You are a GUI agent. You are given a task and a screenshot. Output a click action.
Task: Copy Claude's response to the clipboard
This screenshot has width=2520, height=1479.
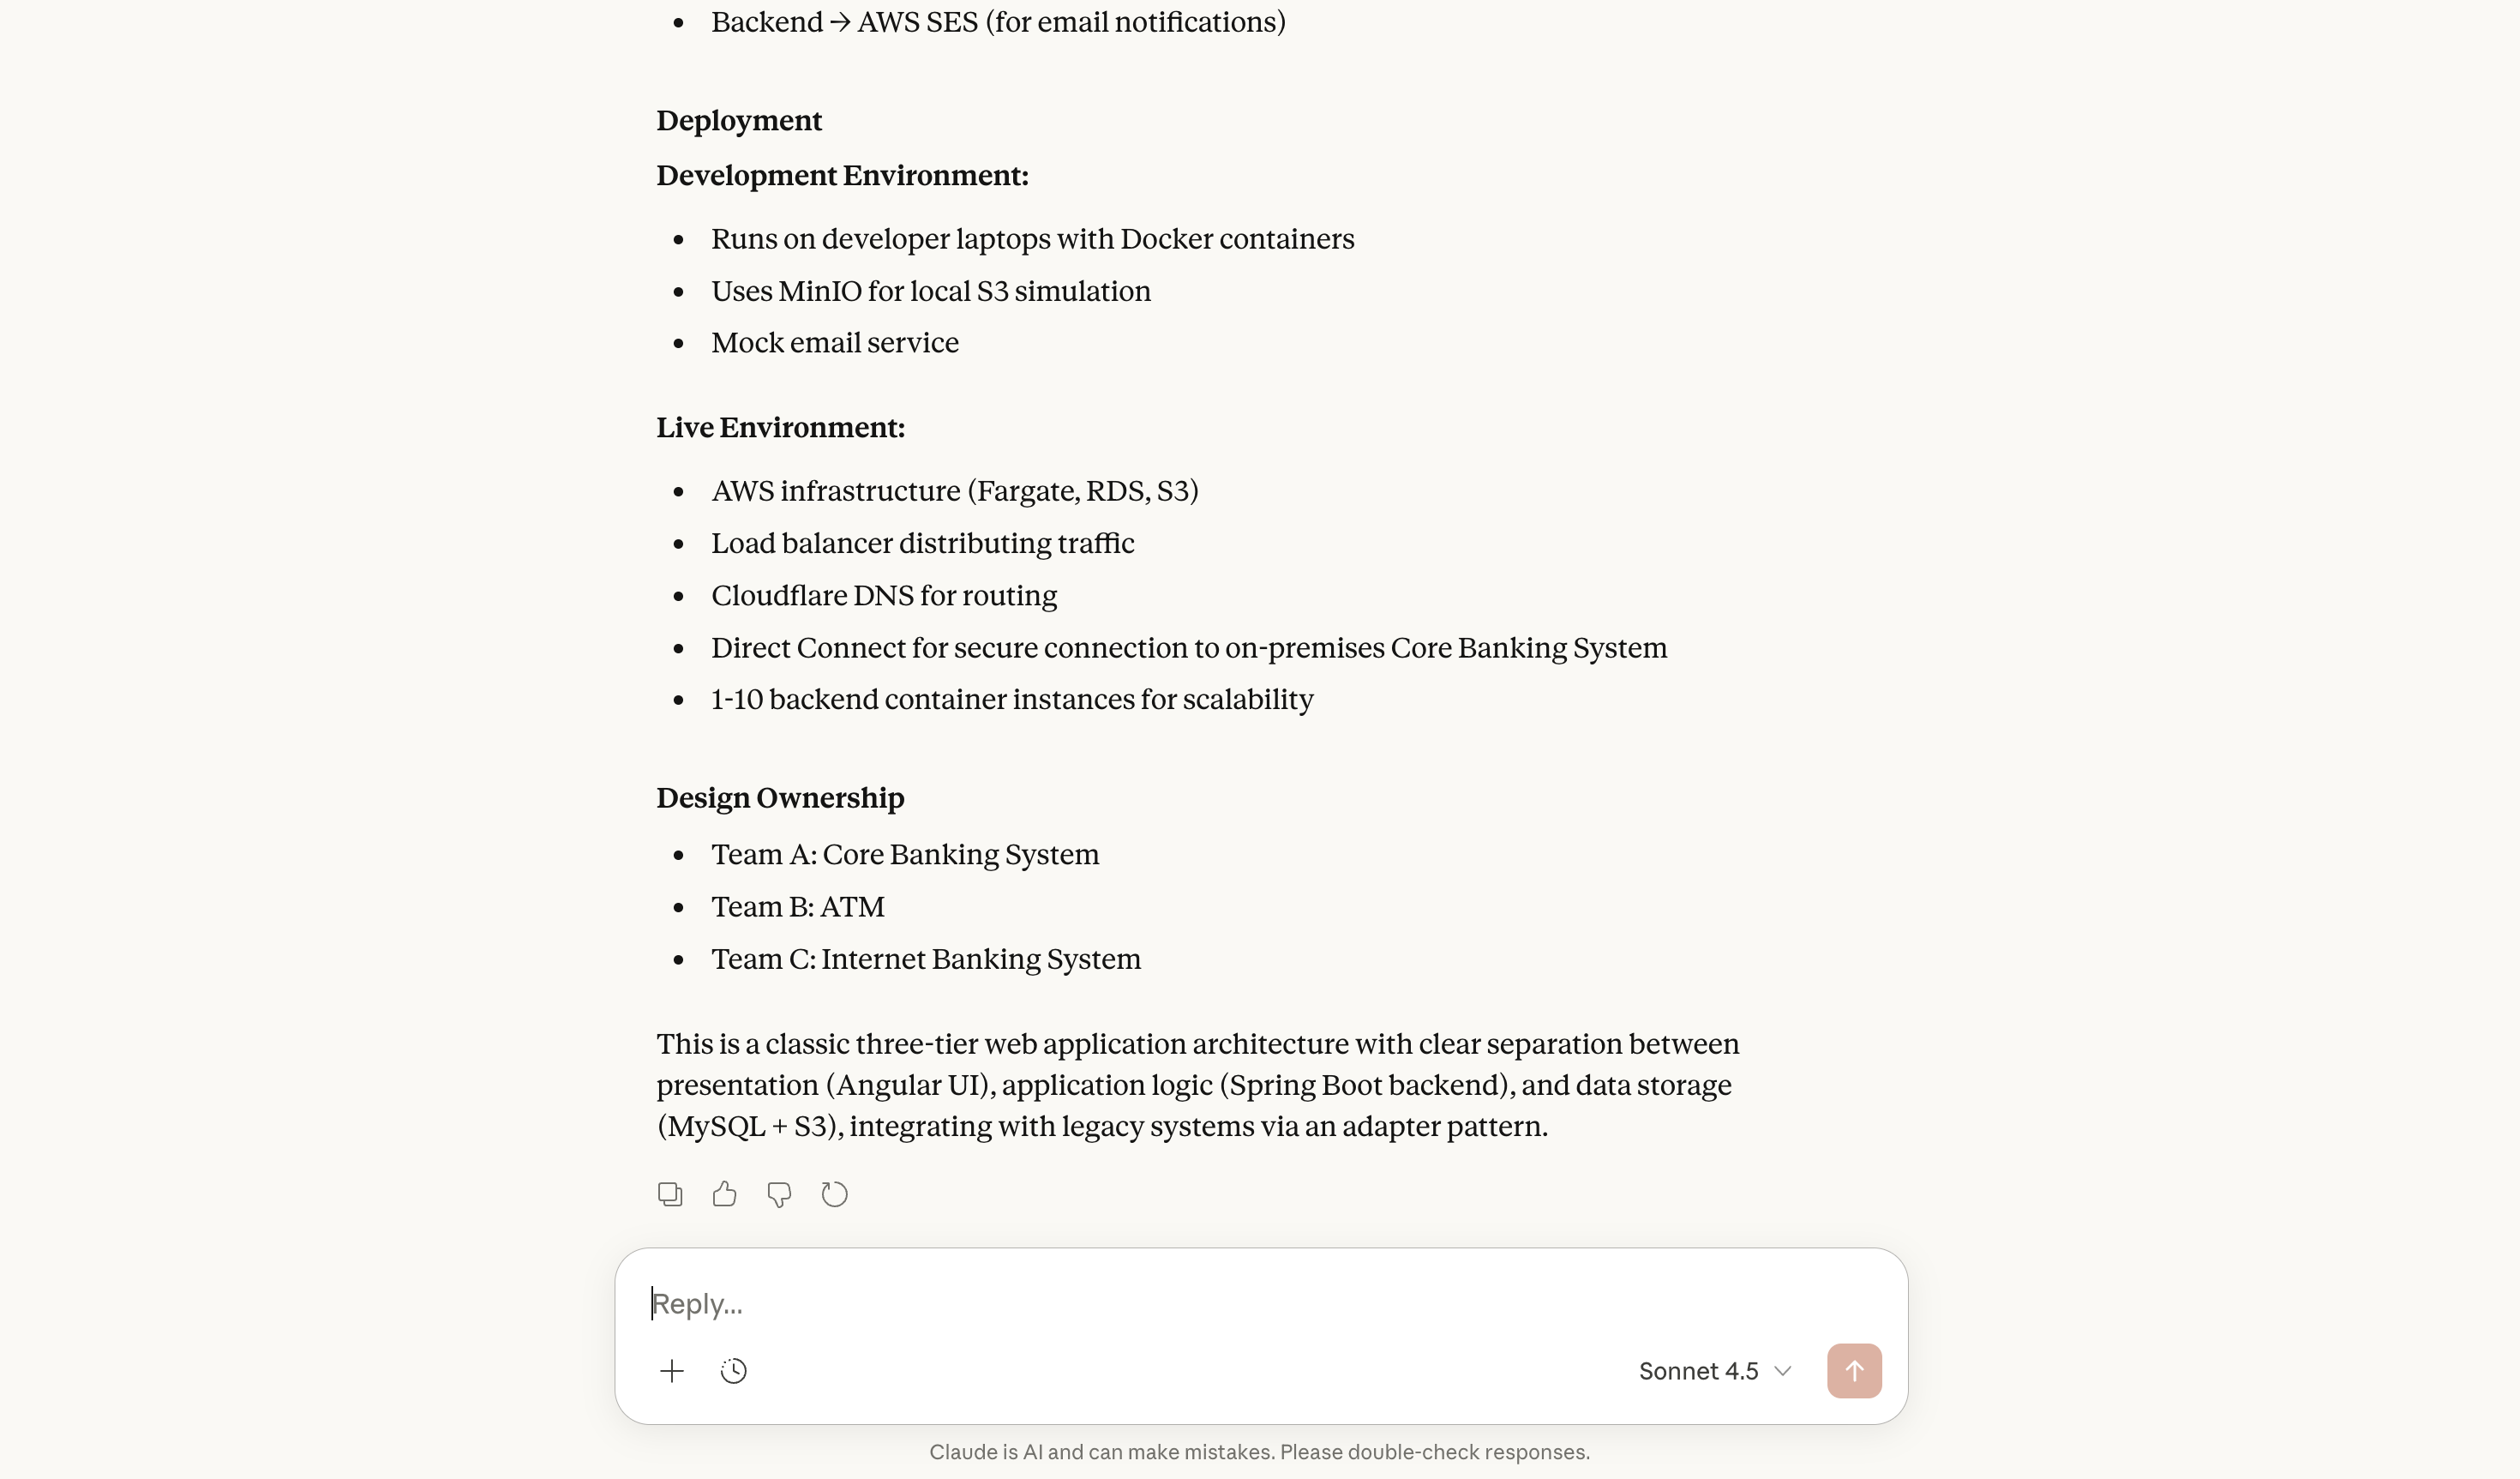point(669,1193)
